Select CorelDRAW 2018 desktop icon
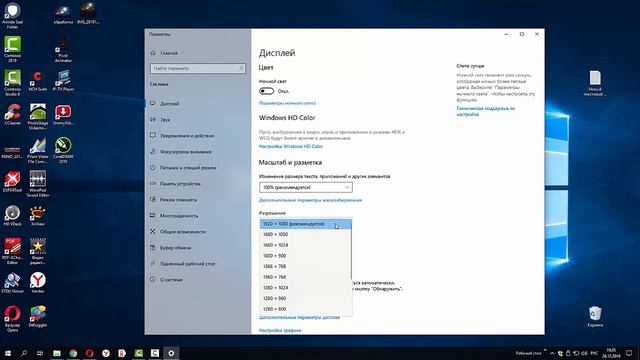The width and height of the screenshot is (640, 360). point(63,150)
